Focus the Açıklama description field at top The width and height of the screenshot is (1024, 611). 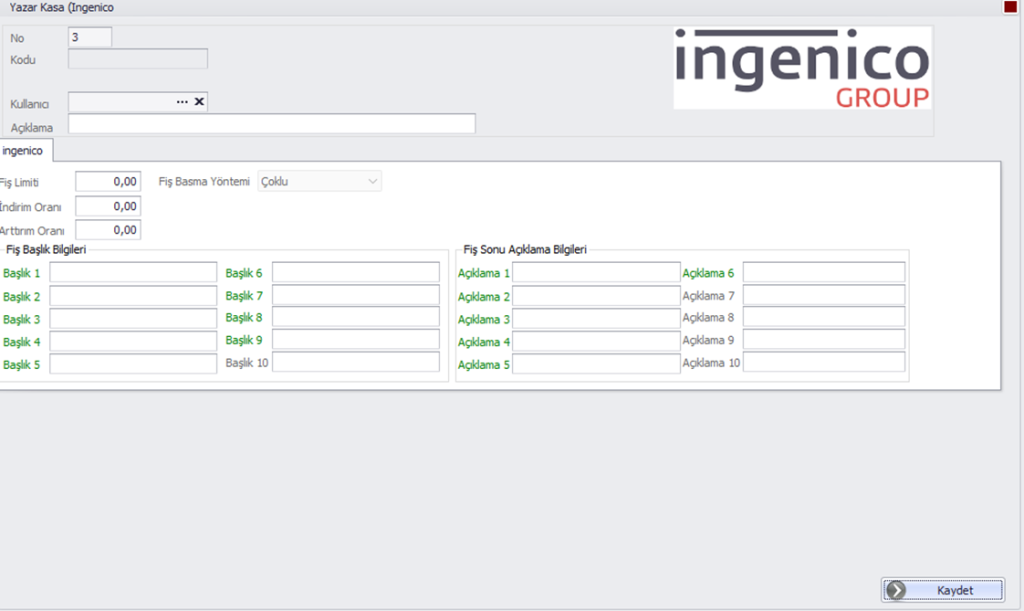pos(272,124)
